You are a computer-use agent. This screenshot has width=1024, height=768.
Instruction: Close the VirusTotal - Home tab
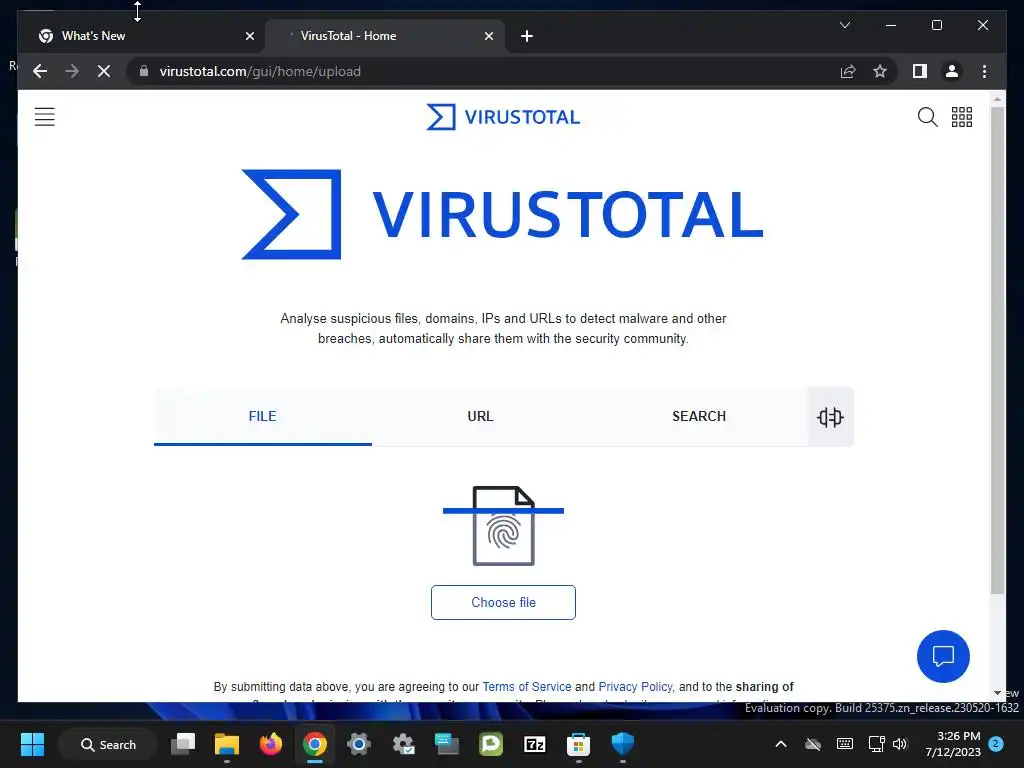point(488,36)
